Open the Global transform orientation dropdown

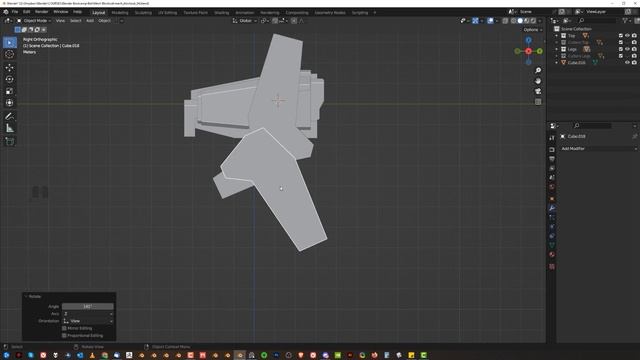tap(245, 20)
